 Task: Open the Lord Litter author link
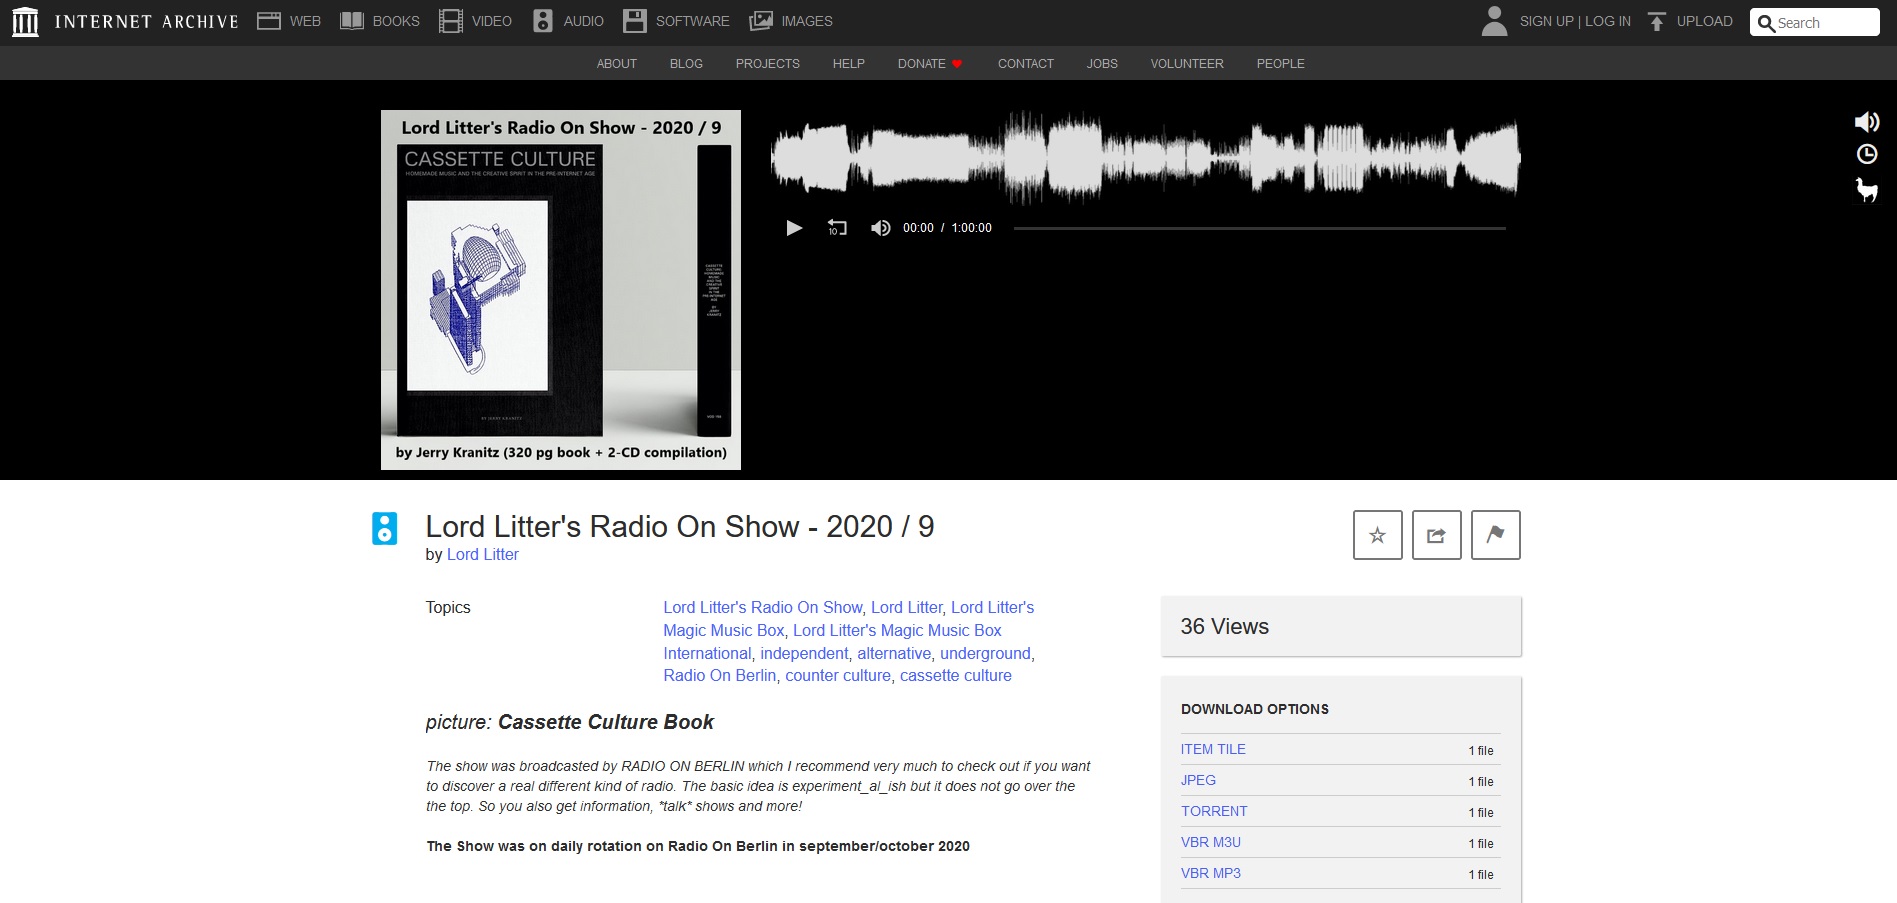(483, 555)
